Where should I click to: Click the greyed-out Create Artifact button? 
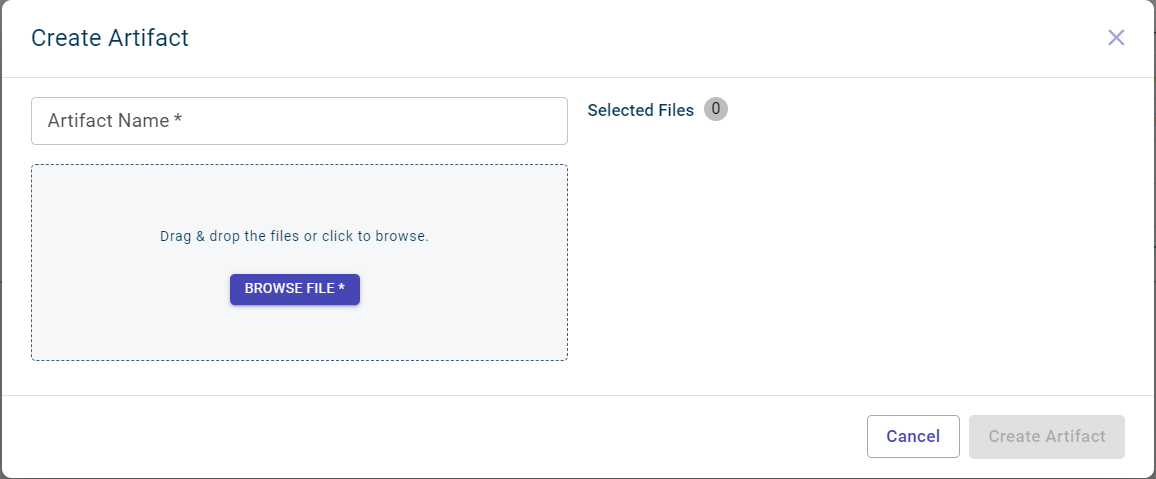(x=1046, y=437)
